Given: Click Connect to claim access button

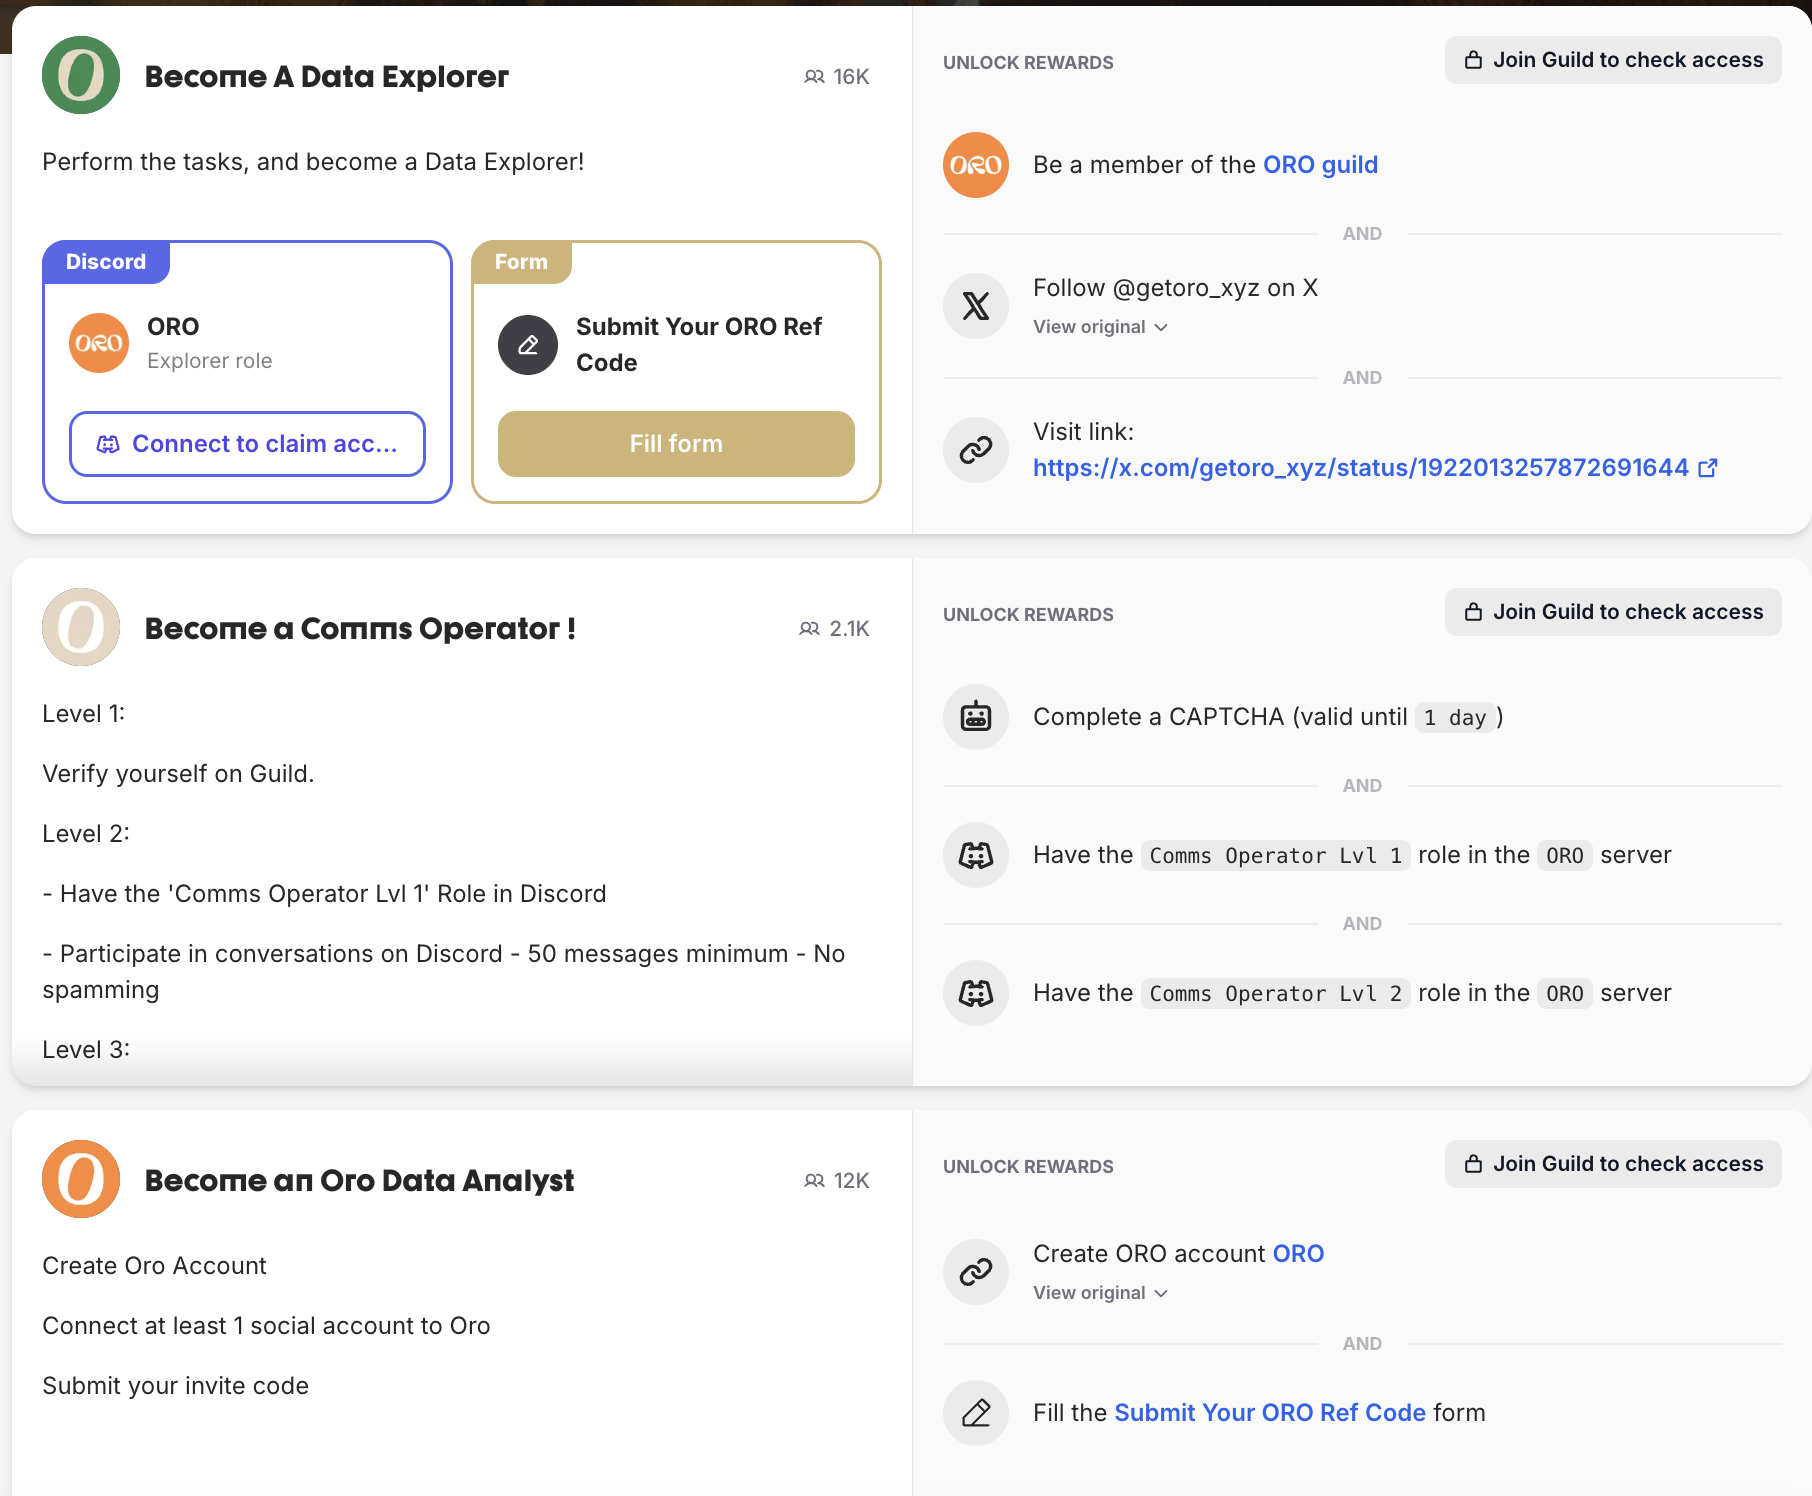Looking at the screenshot, I should click(x=247, y=444).
